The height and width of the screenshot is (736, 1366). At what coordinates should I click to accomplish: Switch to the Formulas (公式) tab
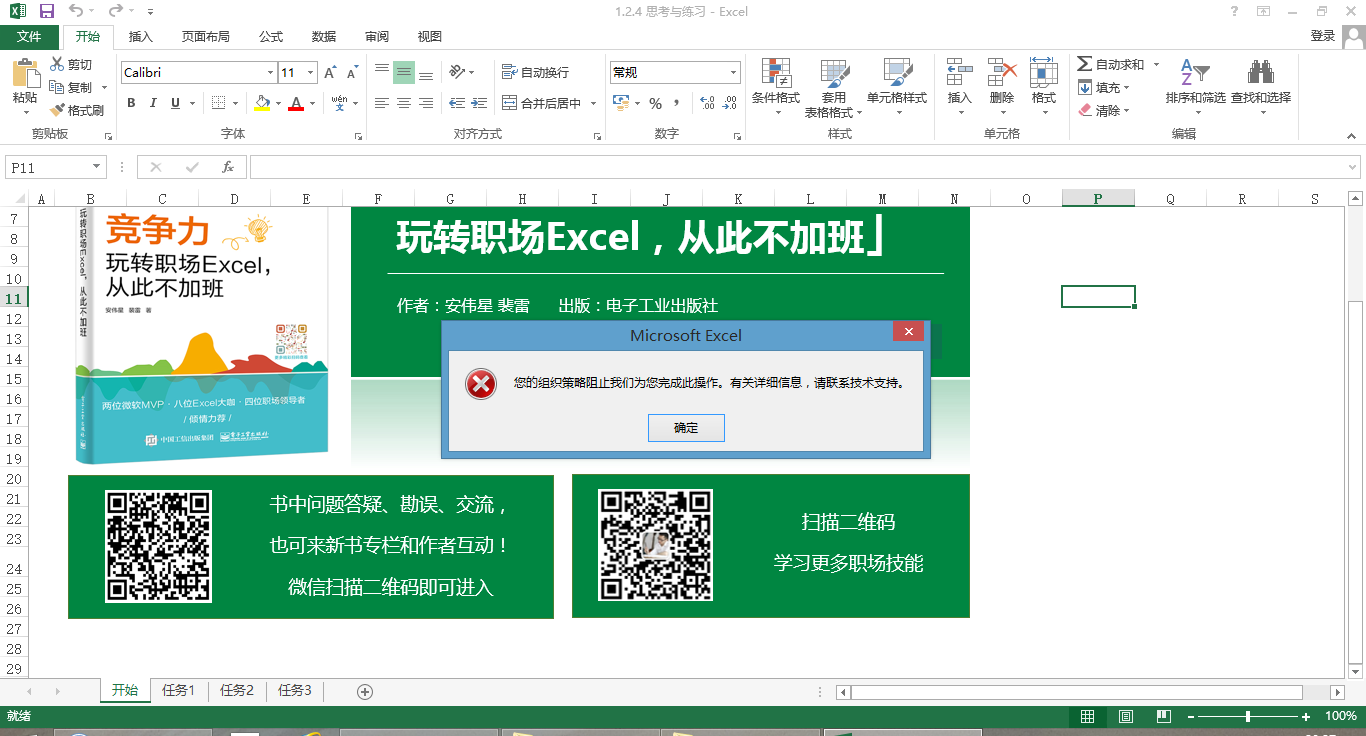[271, 37]
